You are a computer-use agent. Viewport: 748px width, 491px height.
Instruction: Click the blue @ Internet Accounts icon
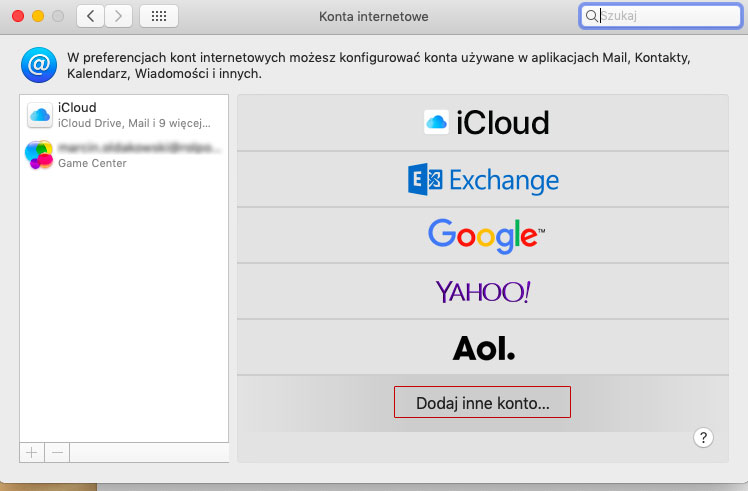click(x=39, y=64)
